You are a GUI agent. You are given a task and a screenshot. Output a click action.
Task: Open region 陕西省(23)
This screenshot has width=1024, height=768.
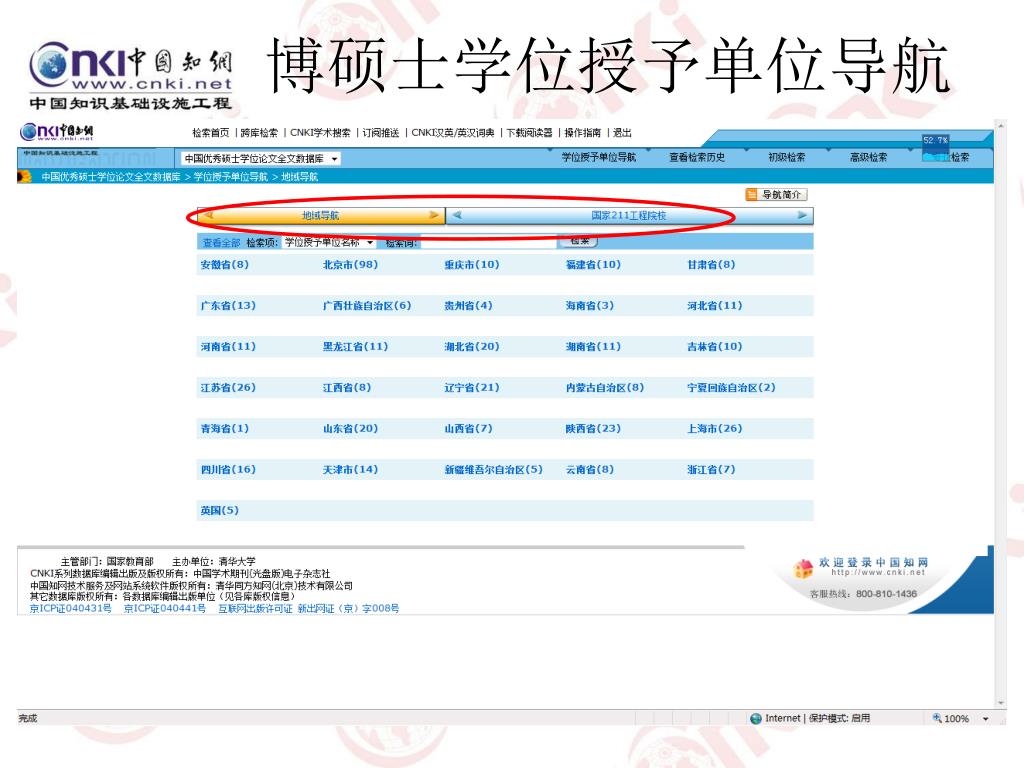[593, 429]
